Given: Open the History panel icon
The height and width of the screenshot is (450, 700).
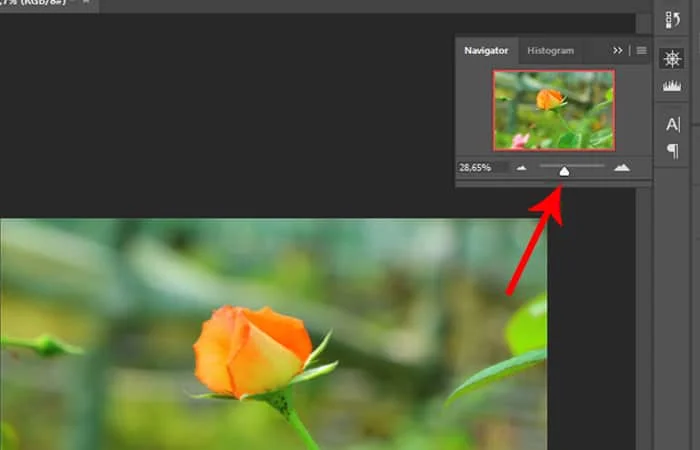Looking at the screenshot, I should (x=672, y=20).
